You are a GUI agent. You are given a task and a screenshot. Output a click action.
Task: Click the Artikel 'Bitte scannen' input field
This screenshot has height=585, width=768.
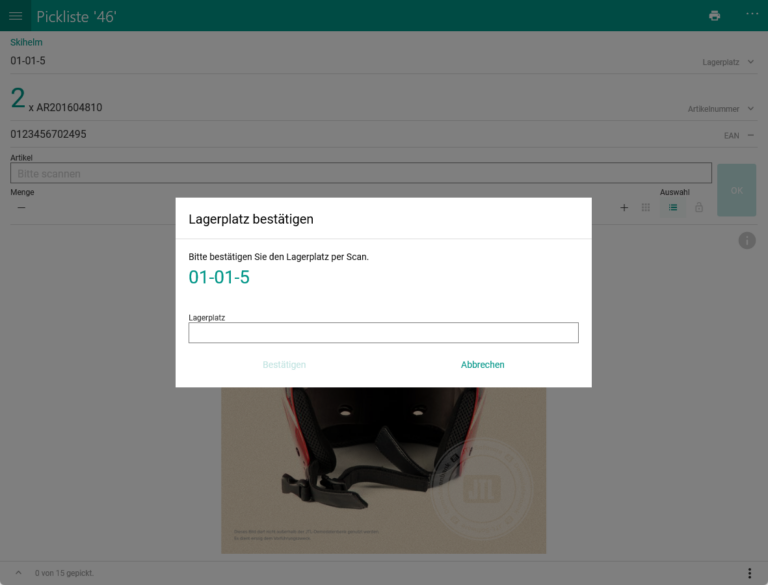click(x=361, y=173)
